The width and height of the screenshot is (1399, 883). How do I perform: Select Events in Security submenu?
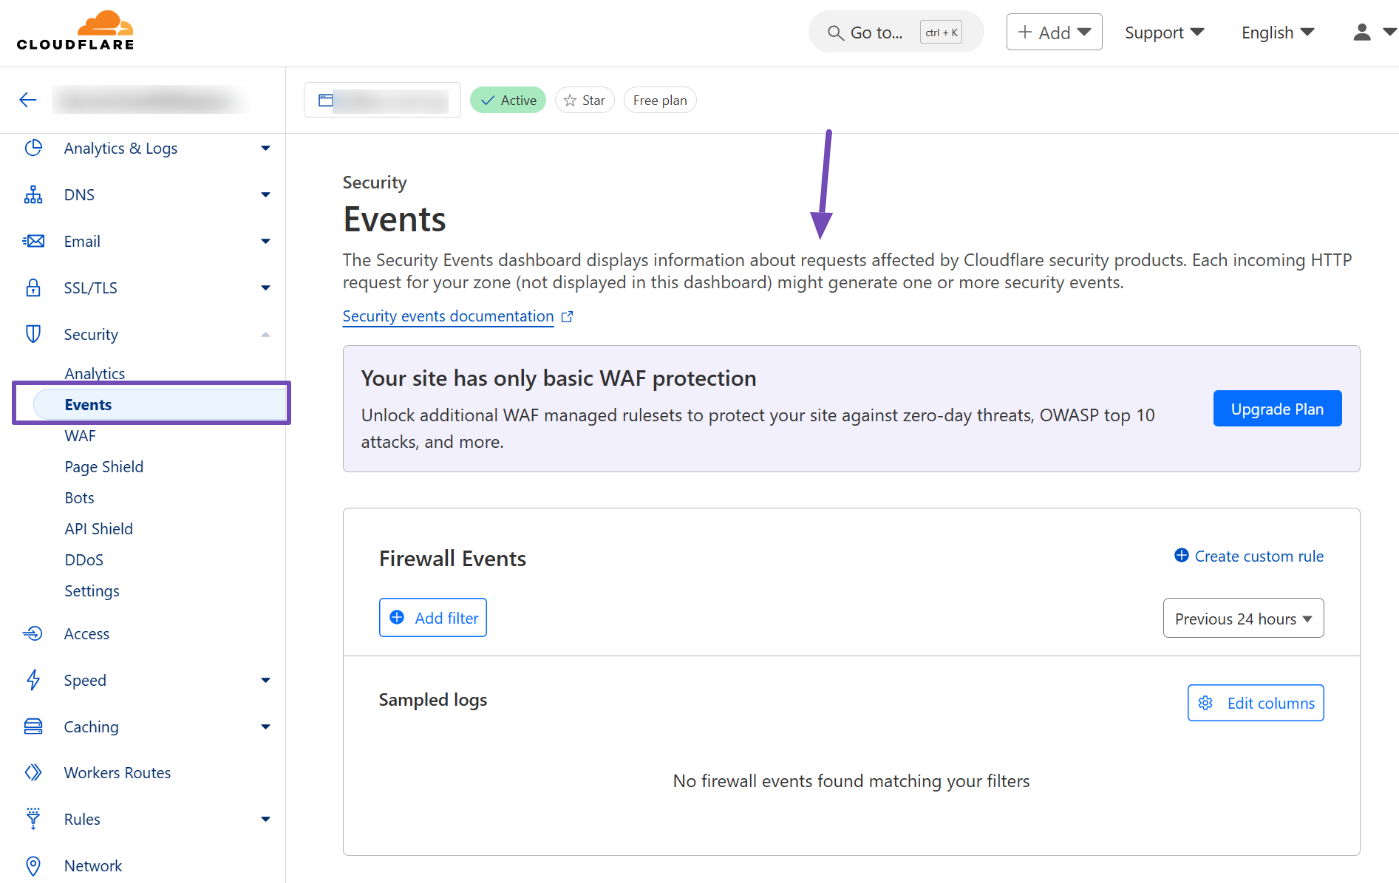click(160, 404)
